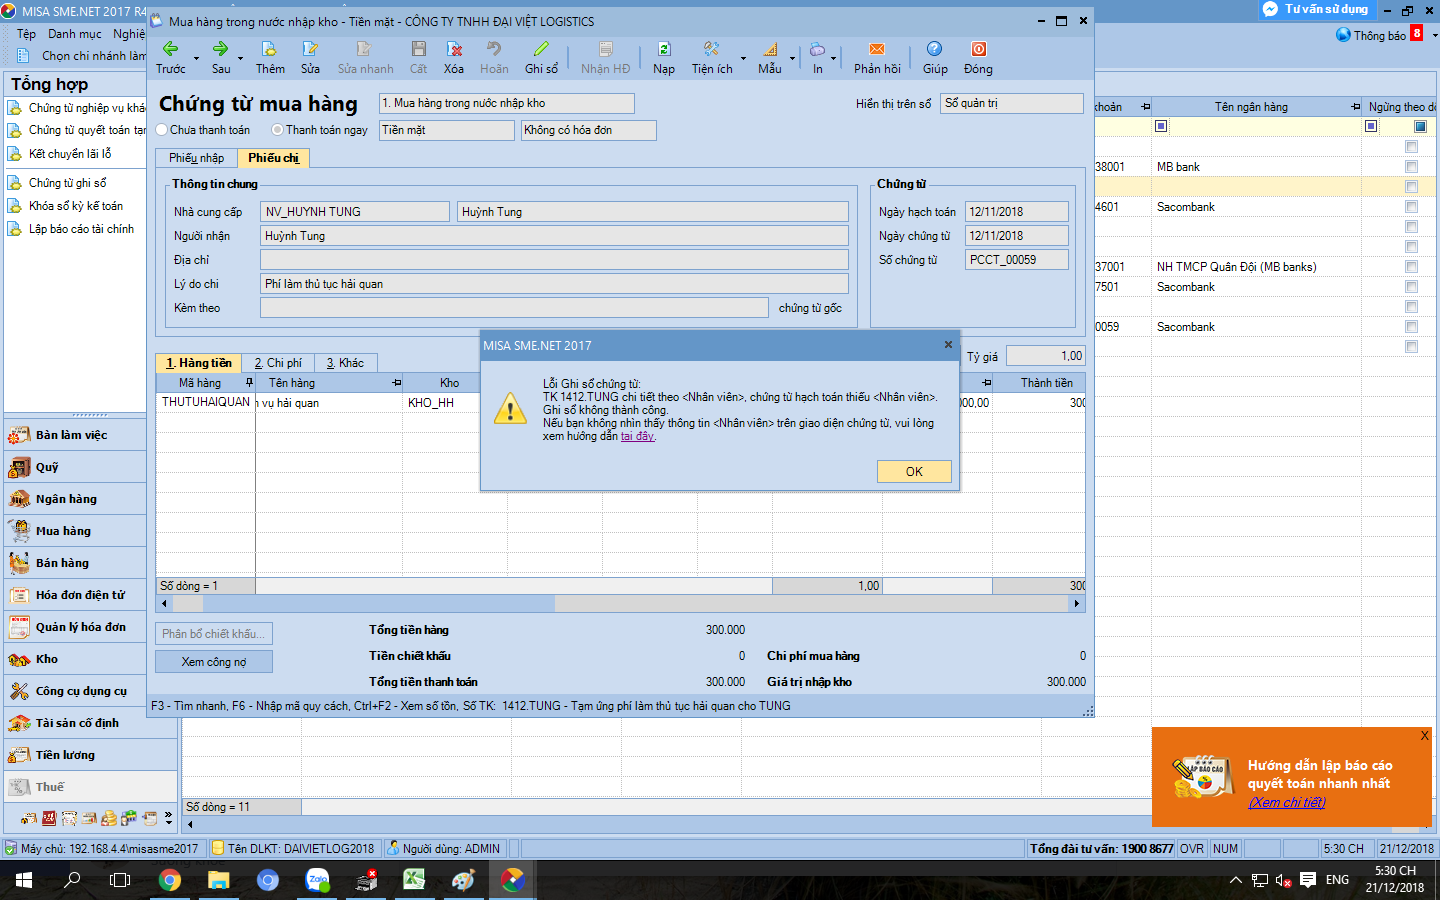Image resolution: width=1440 pixels, height=900 pixels.
Task: Tick the checkbox in the MB bank row
Action: click(1411, 167)
